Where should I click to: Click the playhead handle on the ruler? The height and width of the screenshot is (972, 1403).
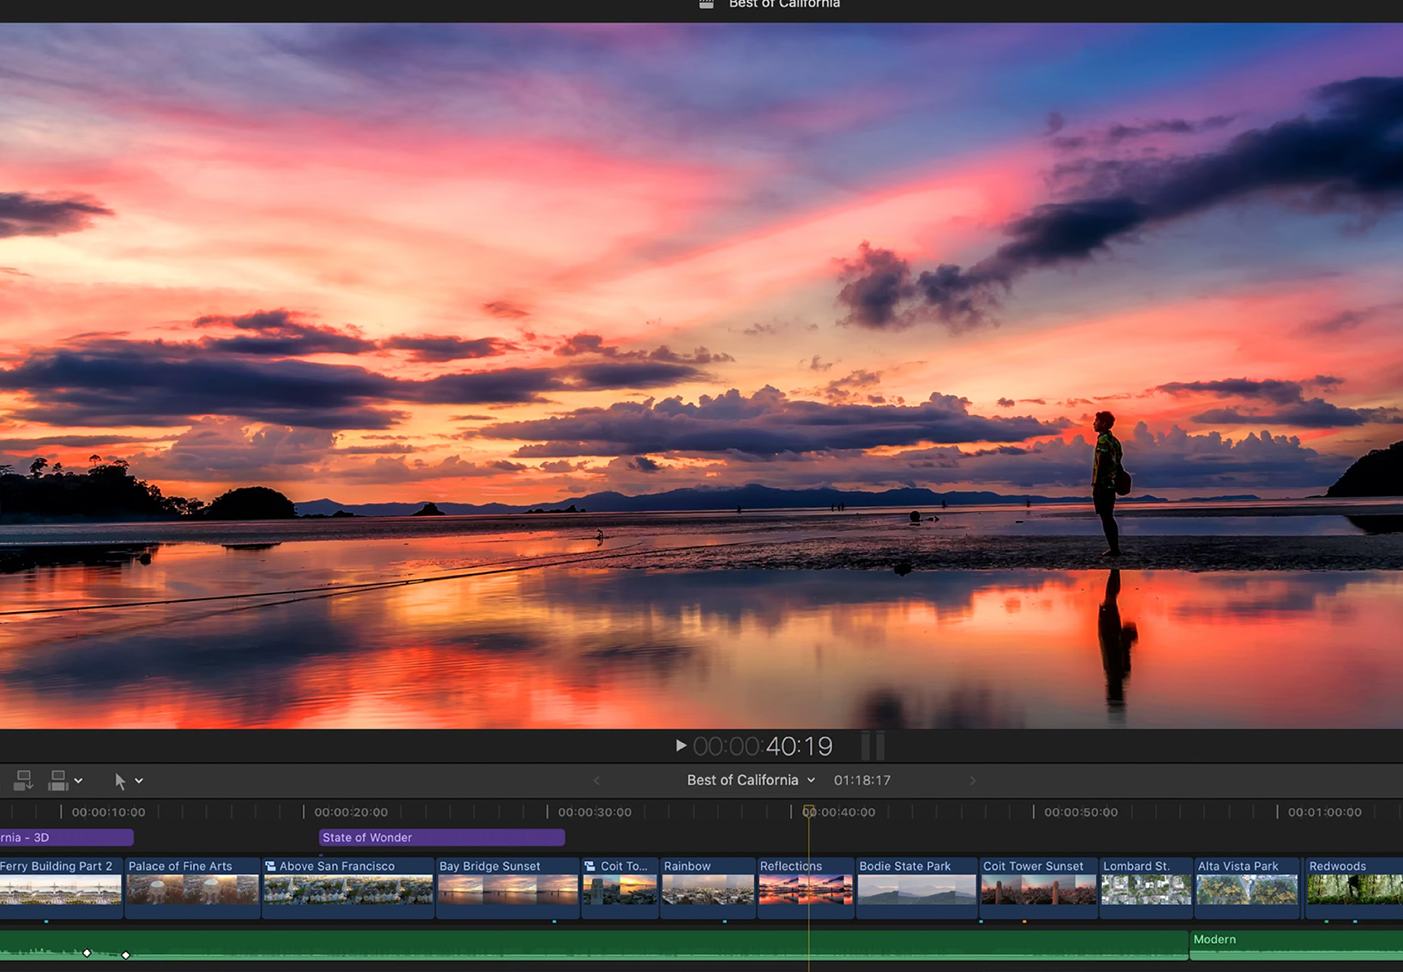(x=809, y=811)
